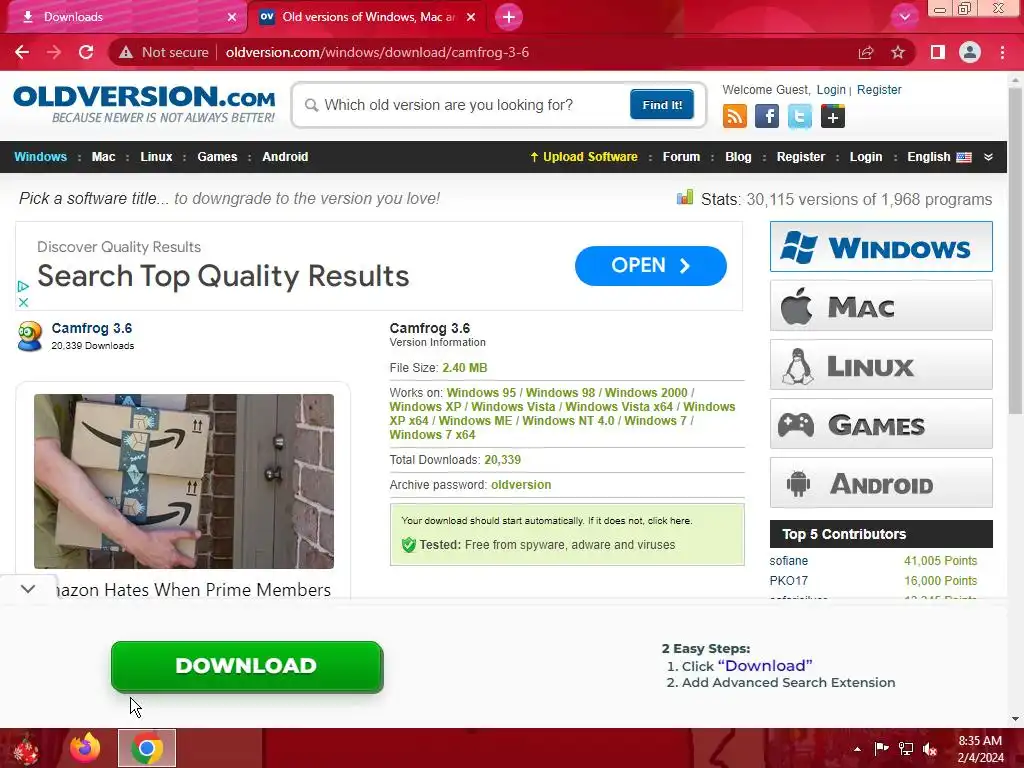Open contributor sofiane's profile

(x=788, y=561)
